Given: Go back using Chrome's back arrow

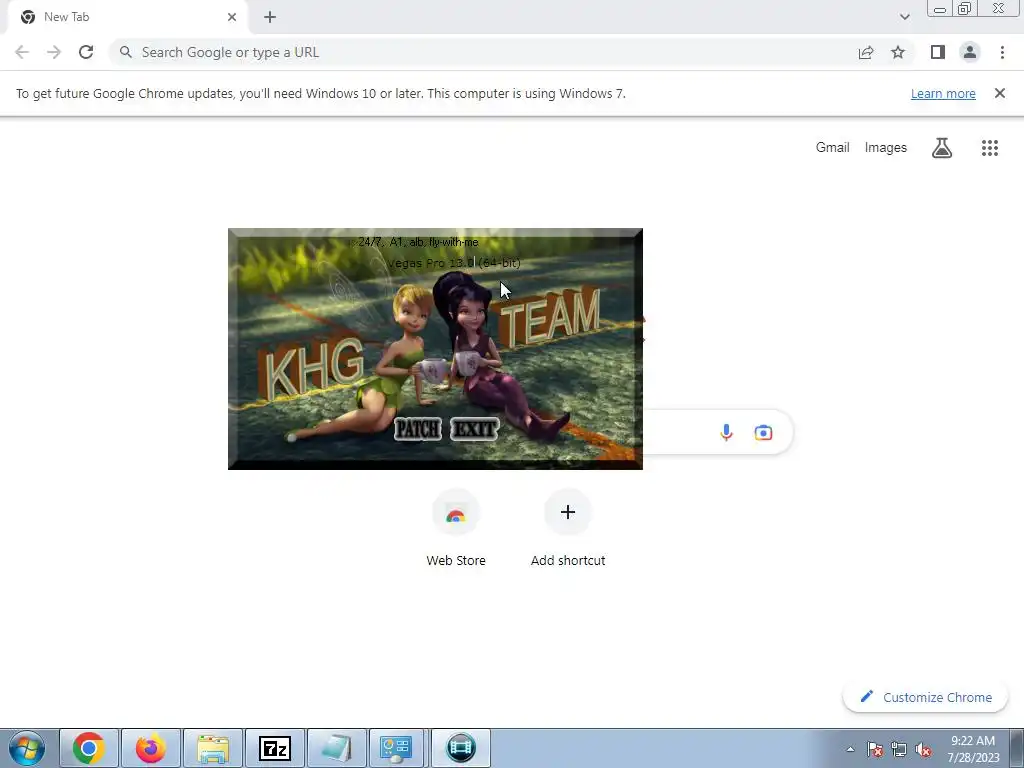Looking at the screenshot, I should pos(22,52).
